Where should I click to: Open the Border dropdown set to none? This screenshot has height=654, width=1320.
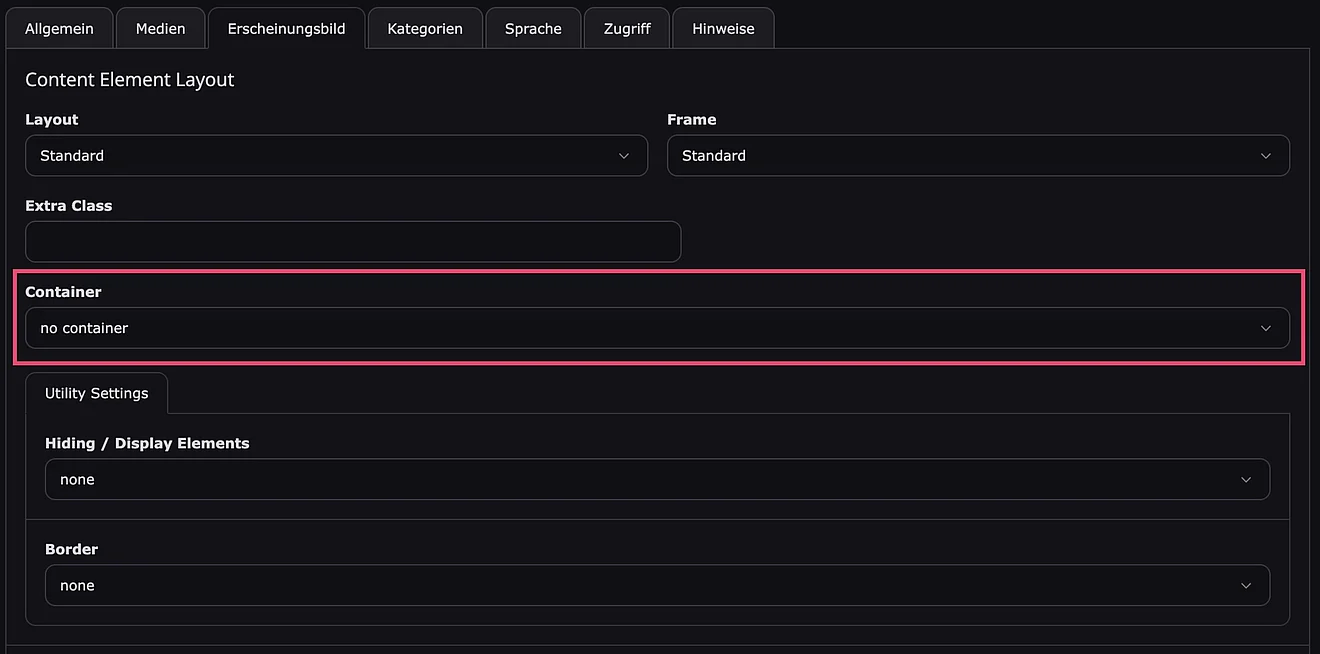(657, 586)
